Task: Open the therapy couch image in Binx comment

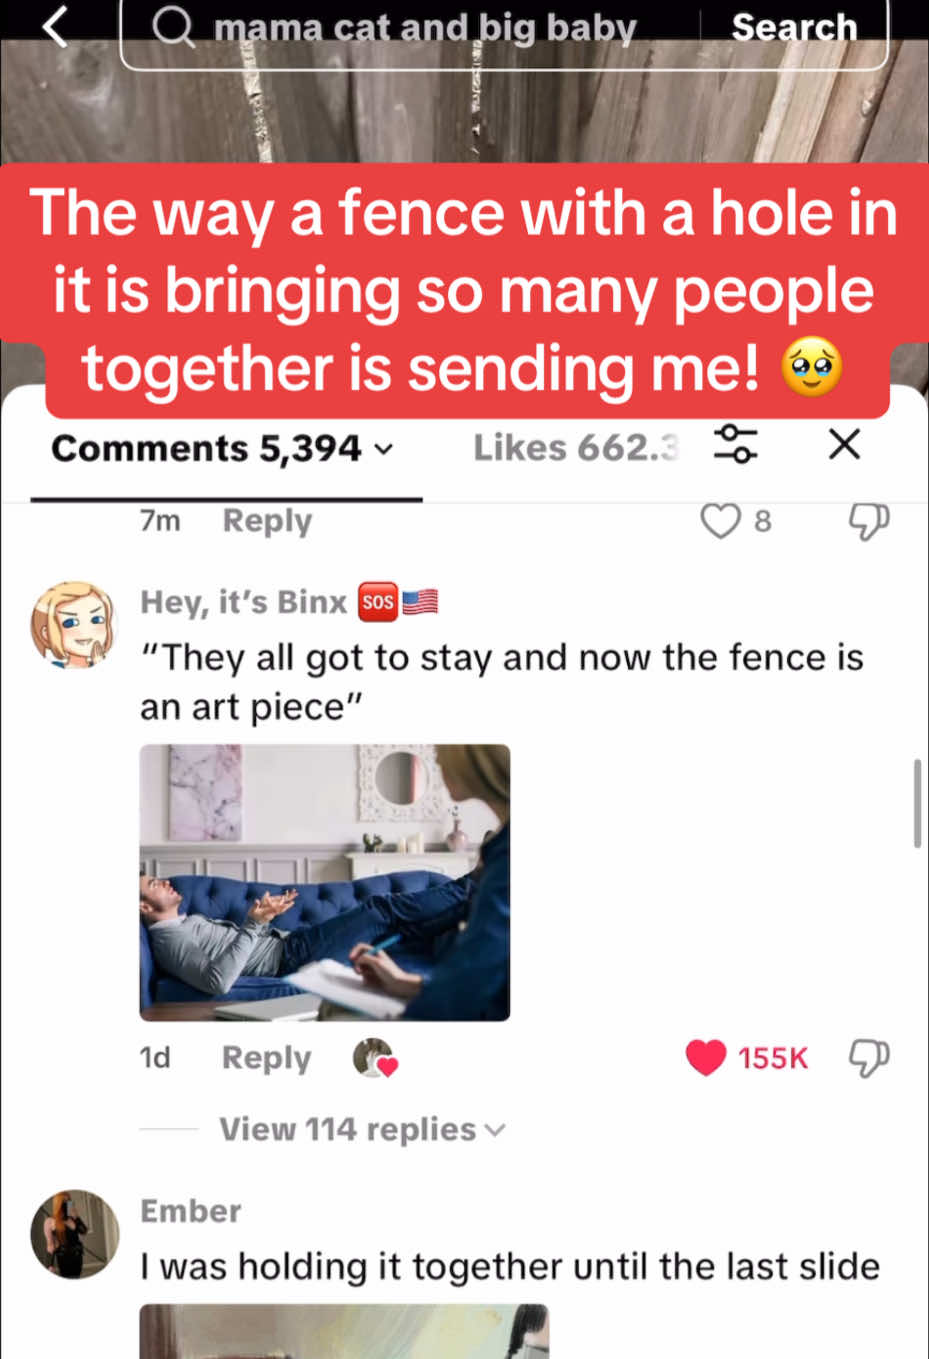Action: [325, 882]
